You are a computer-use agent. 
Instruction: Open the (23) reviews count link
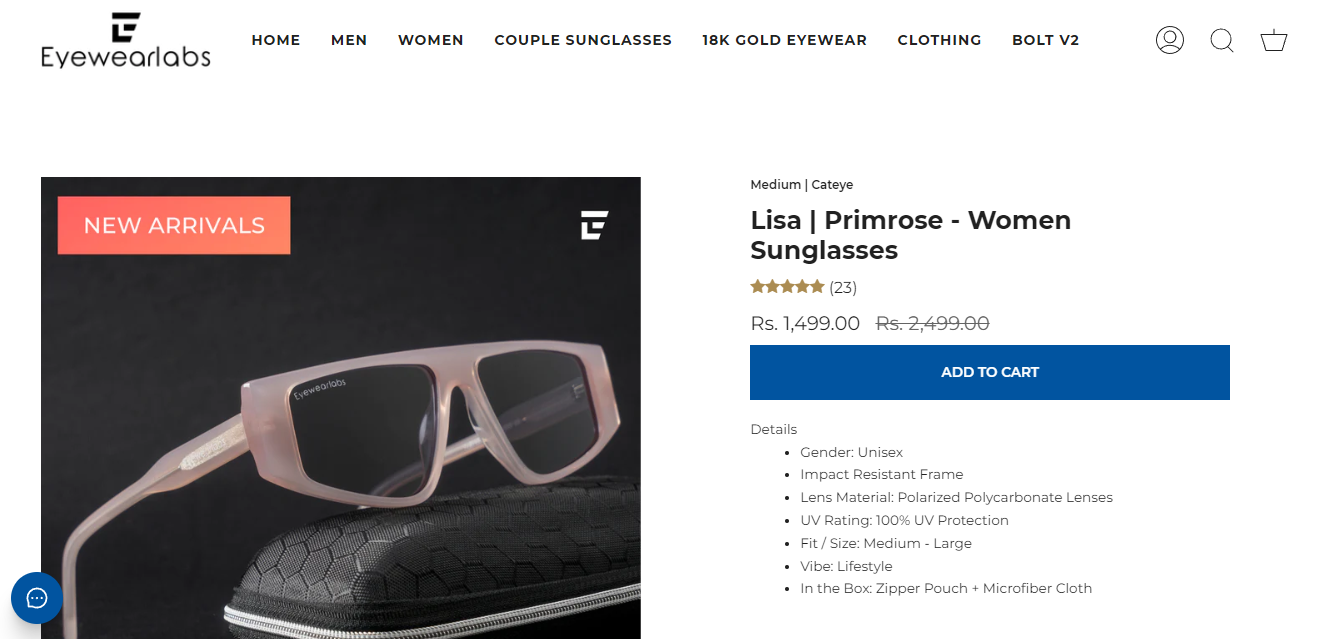click(843, 288)
